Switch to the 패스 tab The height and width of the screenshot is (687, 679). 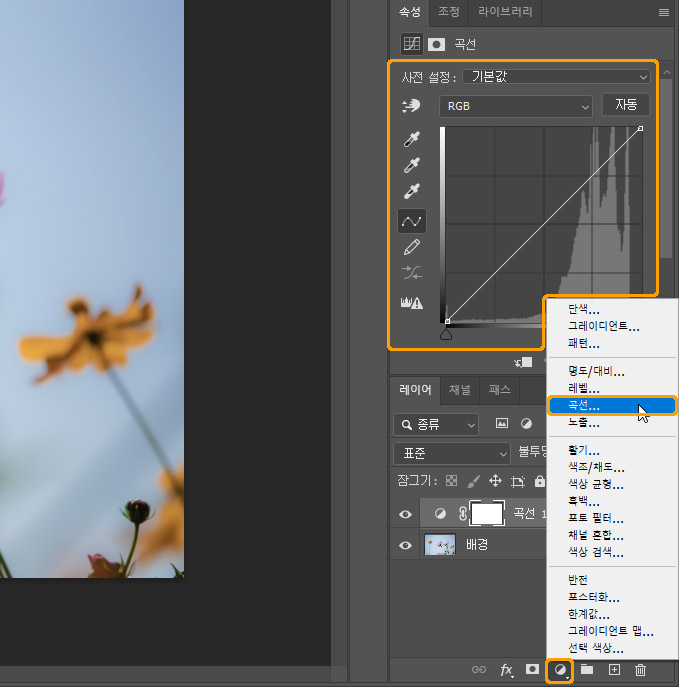499,389
